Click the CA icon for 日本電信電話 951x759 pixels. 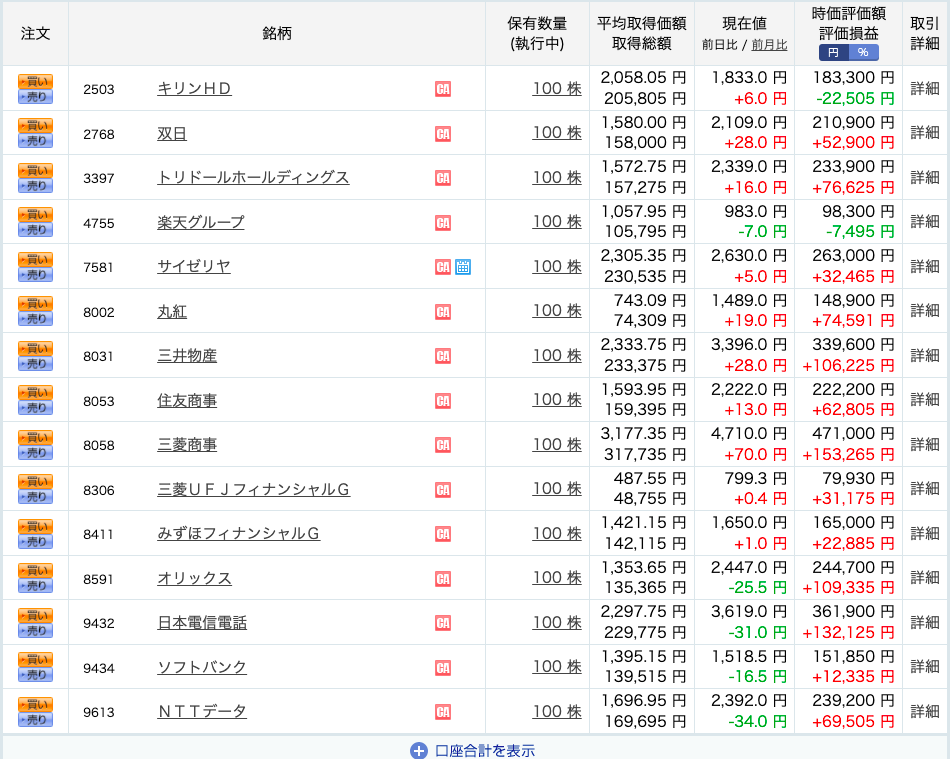[443, 623]
